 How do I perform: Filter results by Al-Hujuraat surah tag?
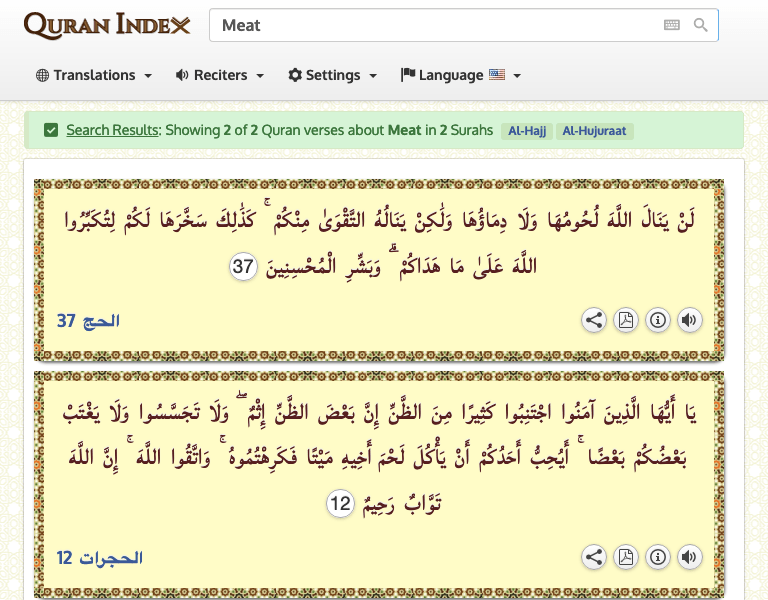(x=595, y=131)
